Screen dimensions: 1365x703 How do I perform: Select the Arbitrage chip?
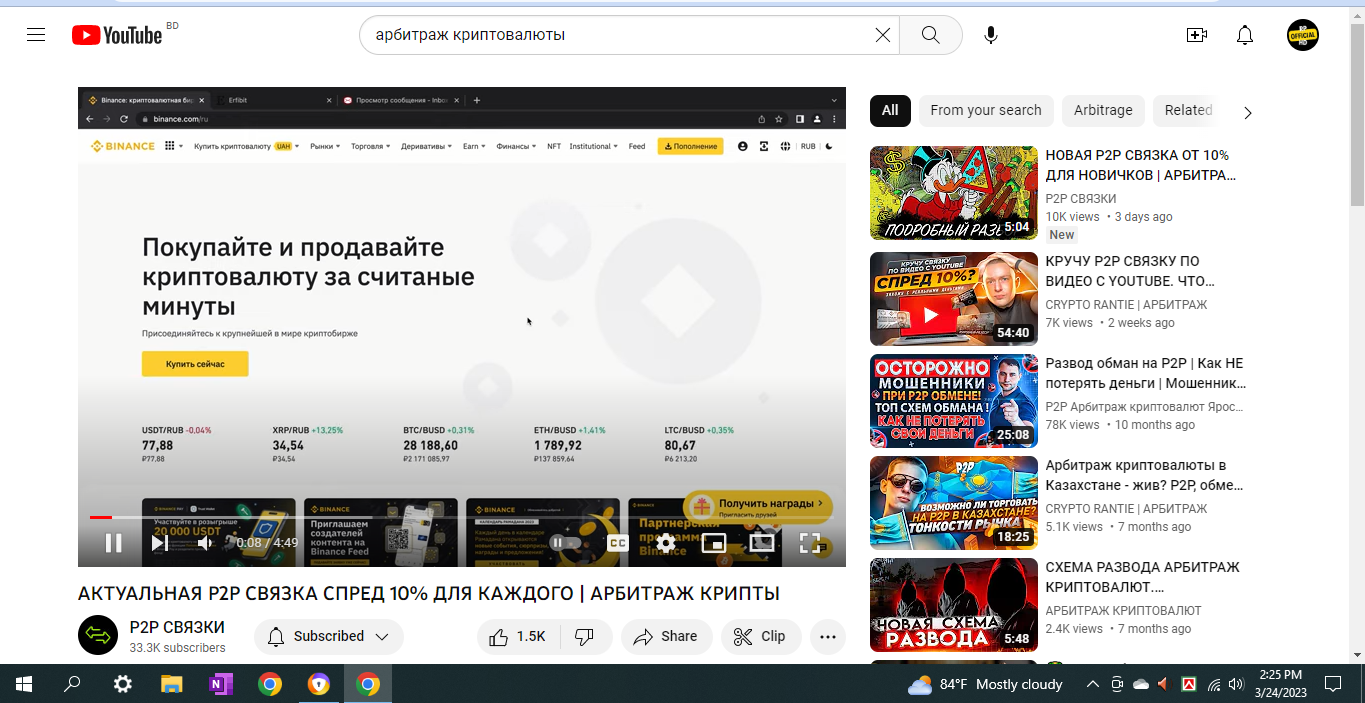[x=1103, y=110]
